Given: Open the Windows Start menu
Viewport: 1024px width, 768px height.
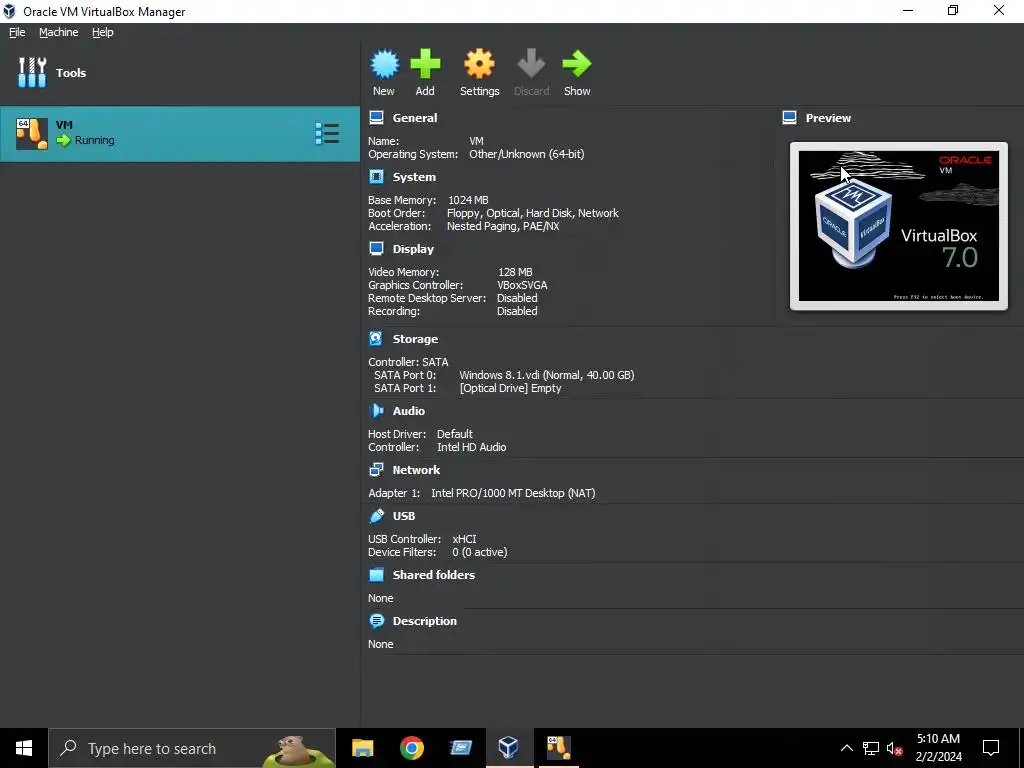Looking at the screenshot, I should (x=24, y=748).
